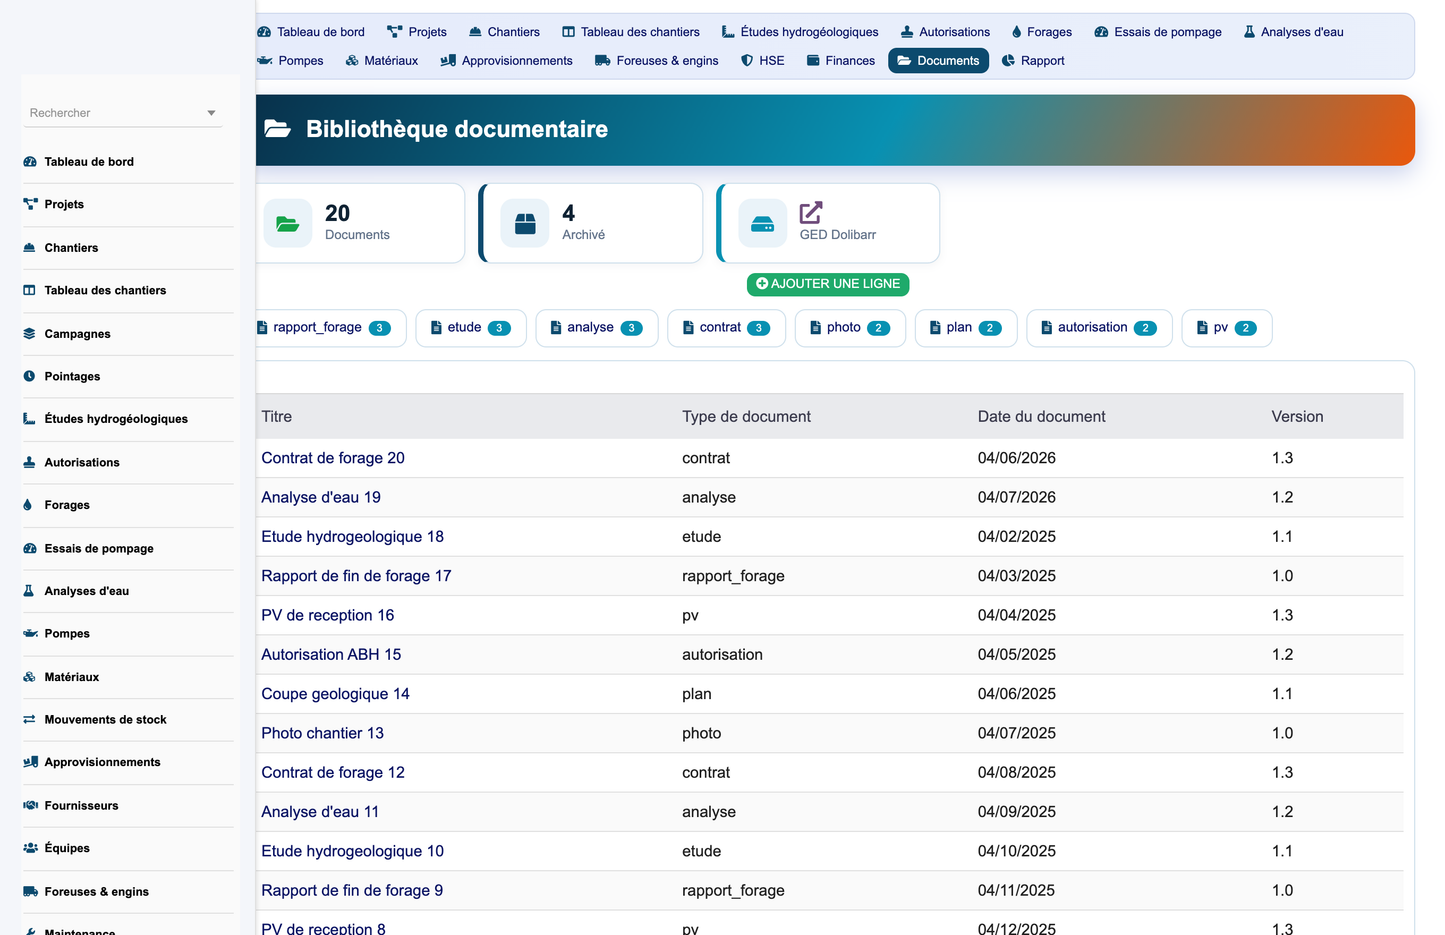Viewport: 1445px width, 935px height.
Task: Click the Finances wallet icon in top nav
Action: tap(813, 61)
